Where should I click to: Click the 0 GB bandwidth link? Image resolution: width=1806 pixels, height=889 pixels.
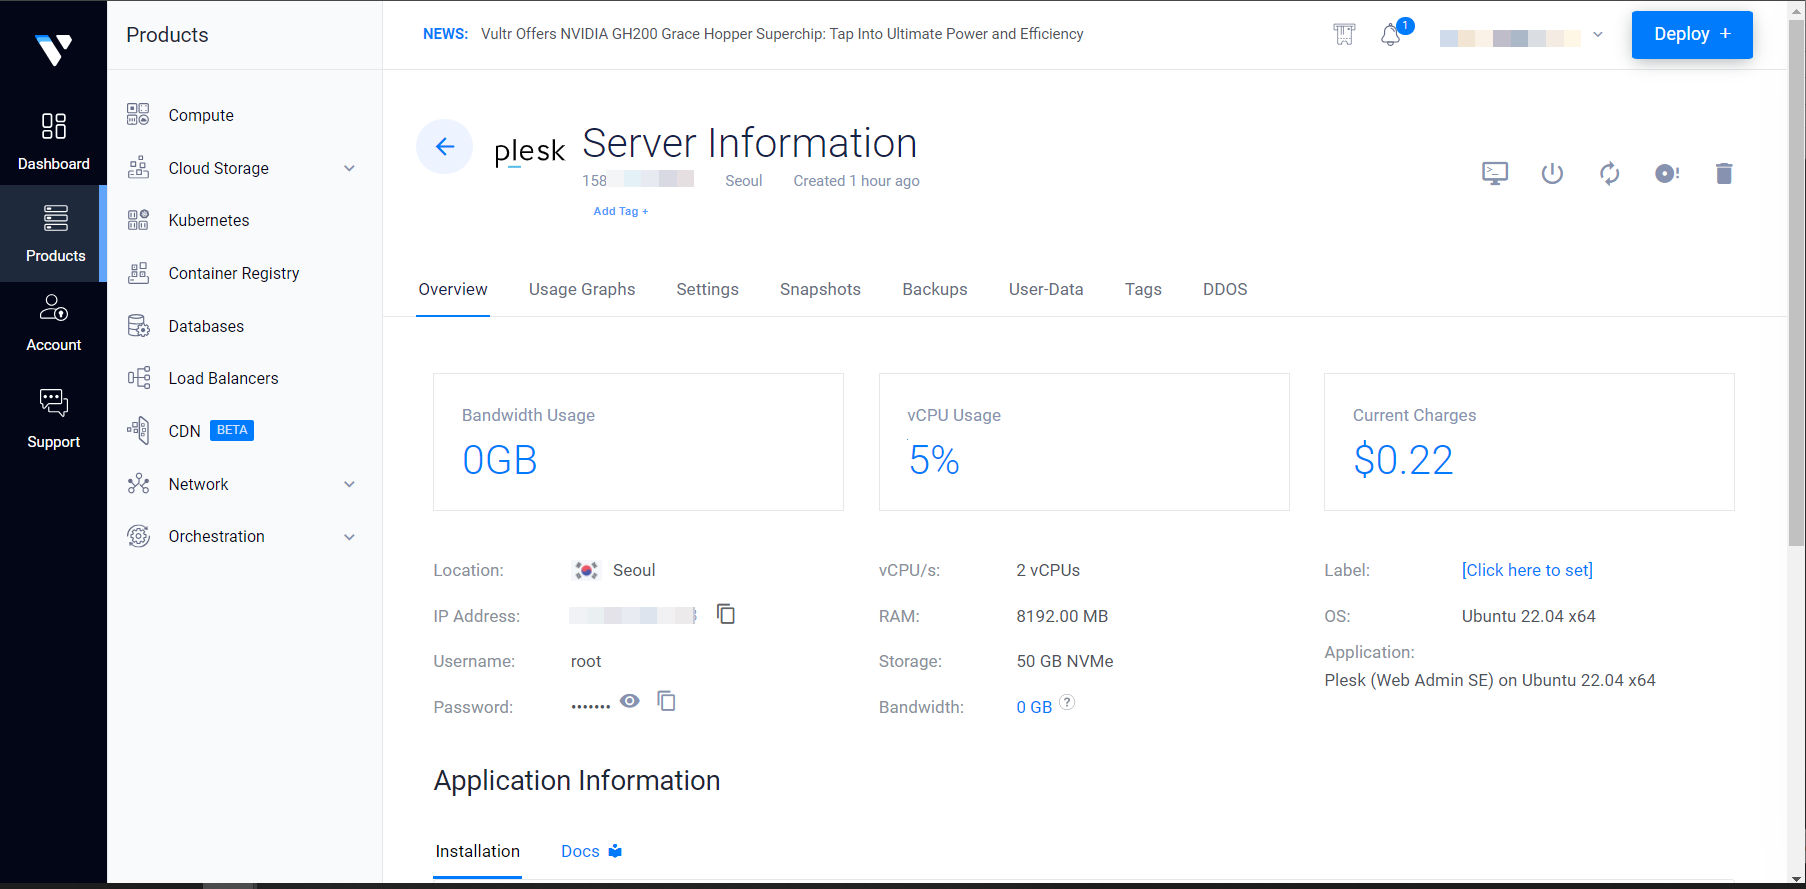(1034, 707)
